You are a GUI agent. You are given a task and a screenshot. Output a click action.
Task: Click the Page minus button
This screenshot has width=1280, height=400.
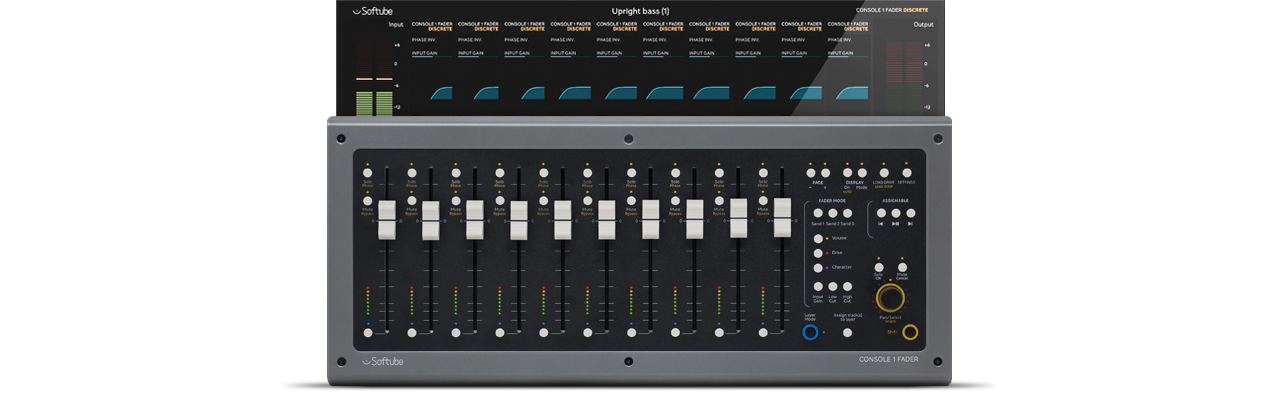(x=811, y=173)
